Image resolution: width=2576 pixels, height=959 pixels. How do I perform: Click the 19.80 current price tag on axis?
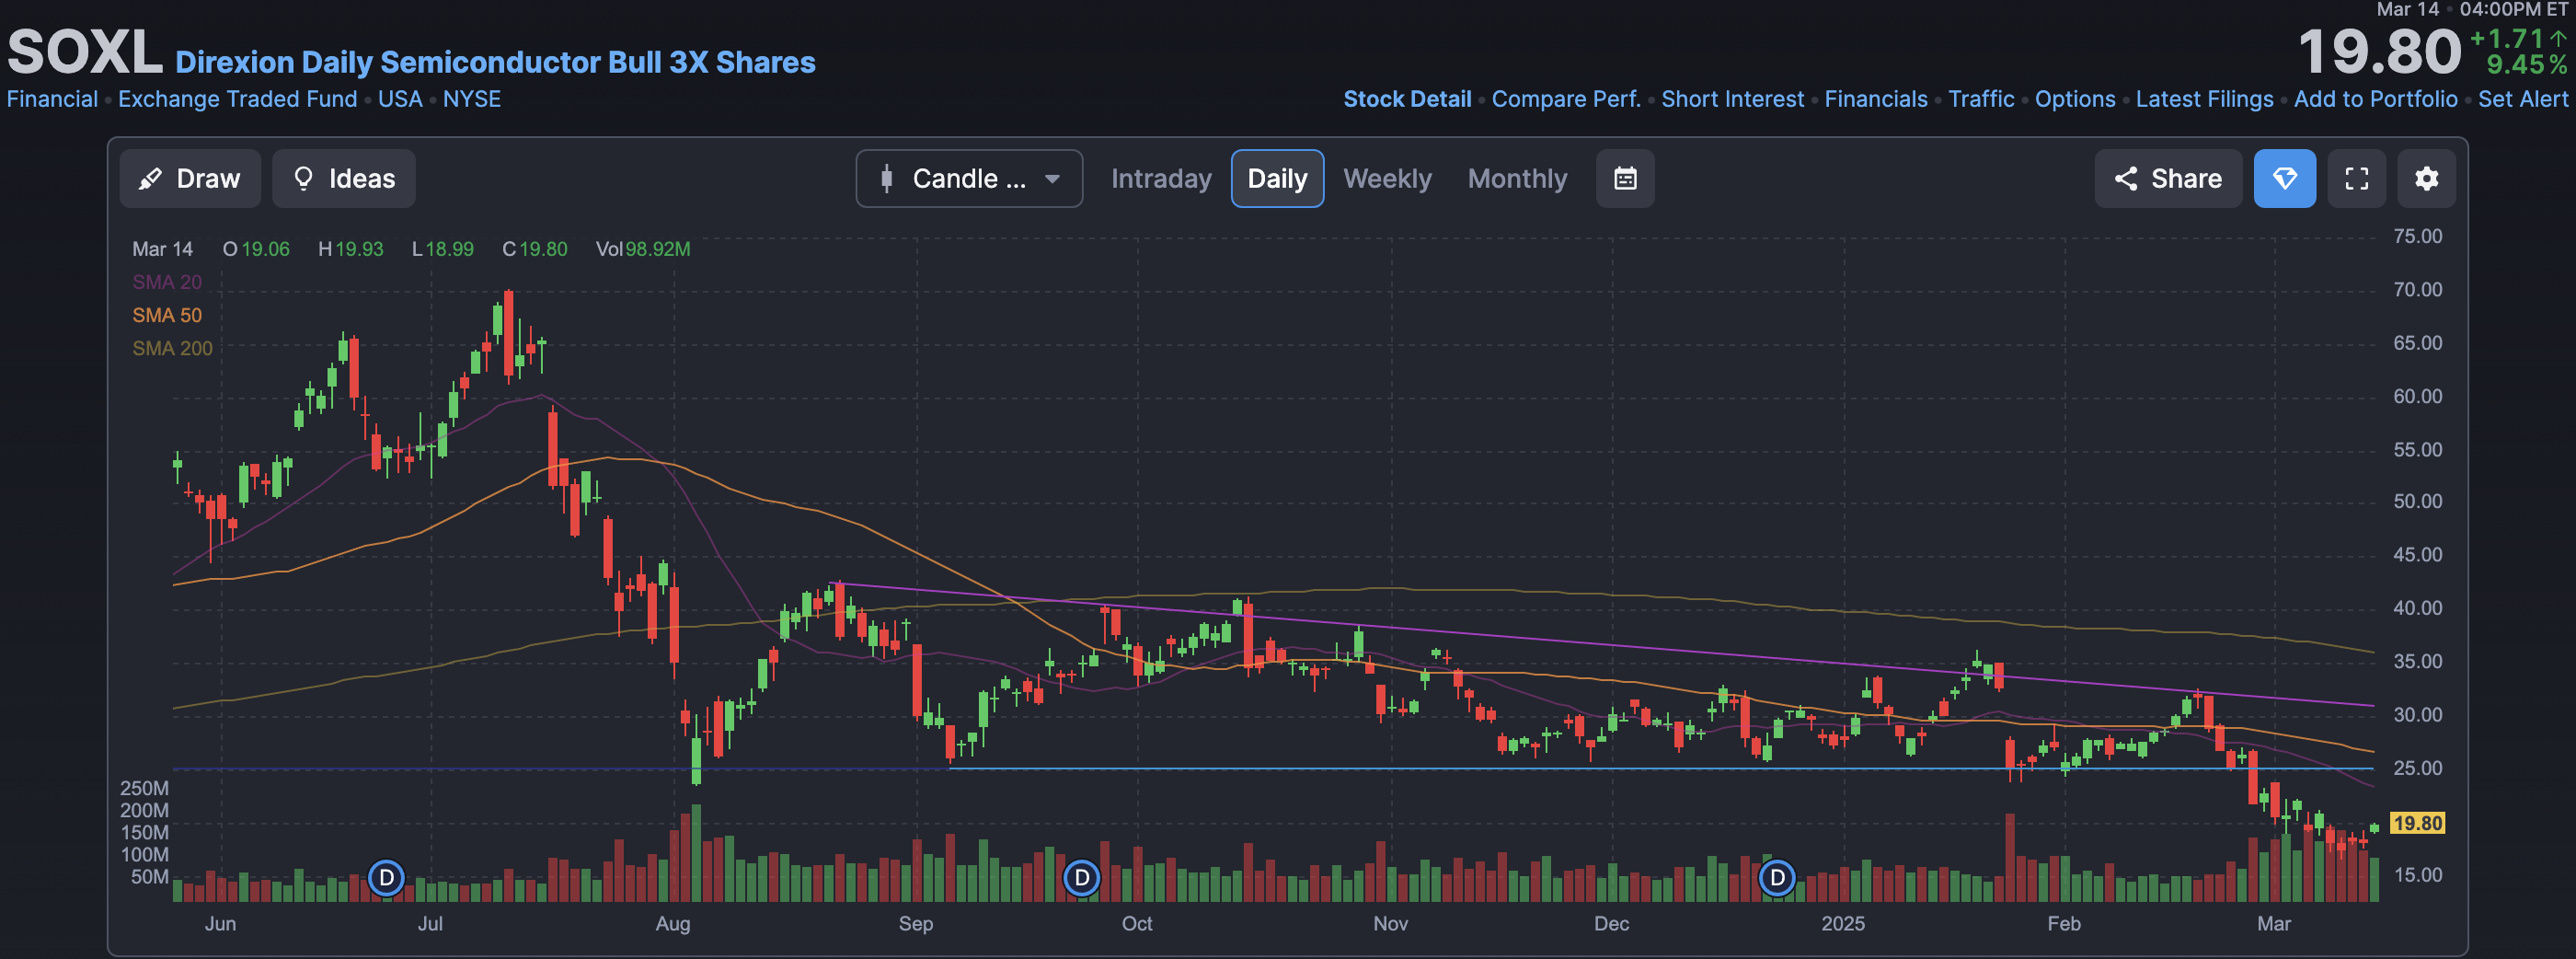pyautogui.click(x=2417, y=823)
